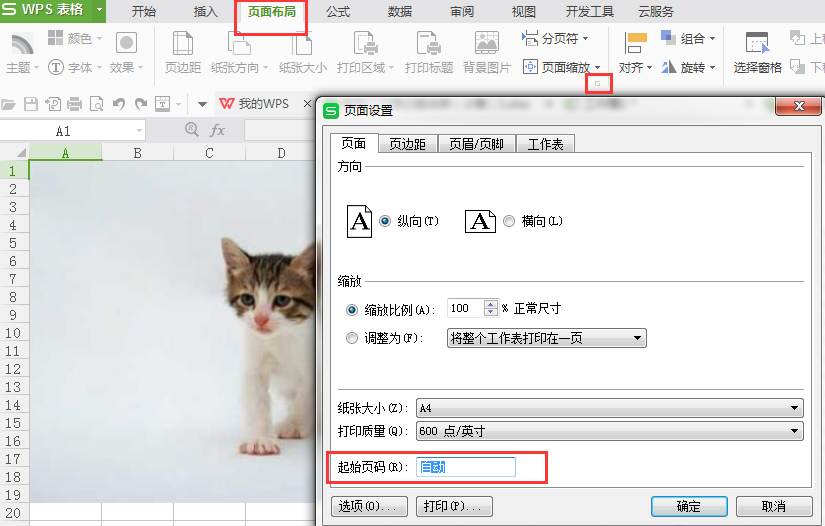Click the scaling percentage spinner arrows
The width and height of the screenshot is (825, 526).
[x=490, y=309]
